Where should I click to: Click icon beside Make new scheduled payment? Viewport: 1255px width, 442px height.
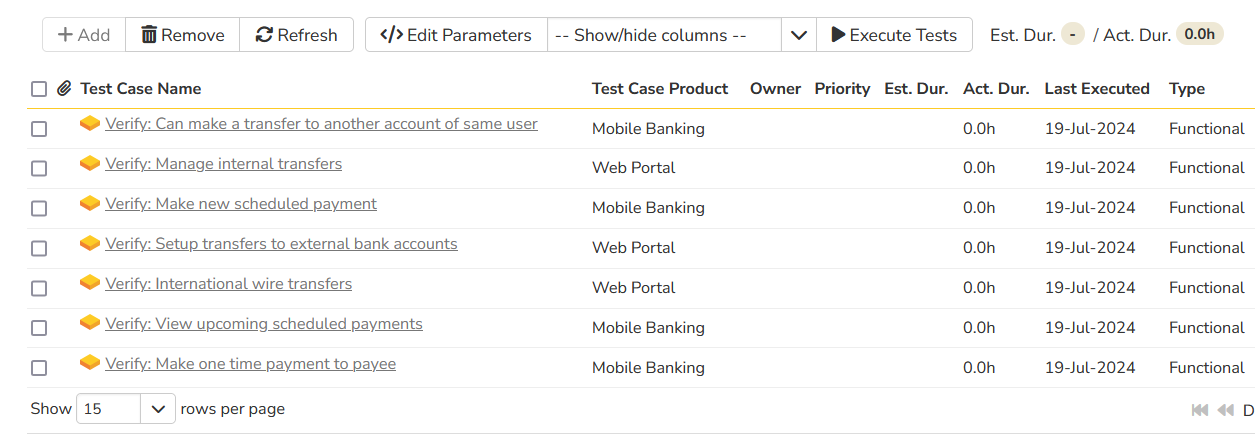point(90,204)
